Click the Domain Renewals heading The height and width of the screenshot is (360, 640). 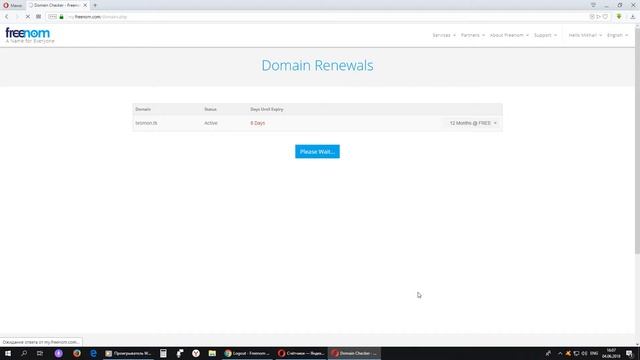click(x=317, y=65)
